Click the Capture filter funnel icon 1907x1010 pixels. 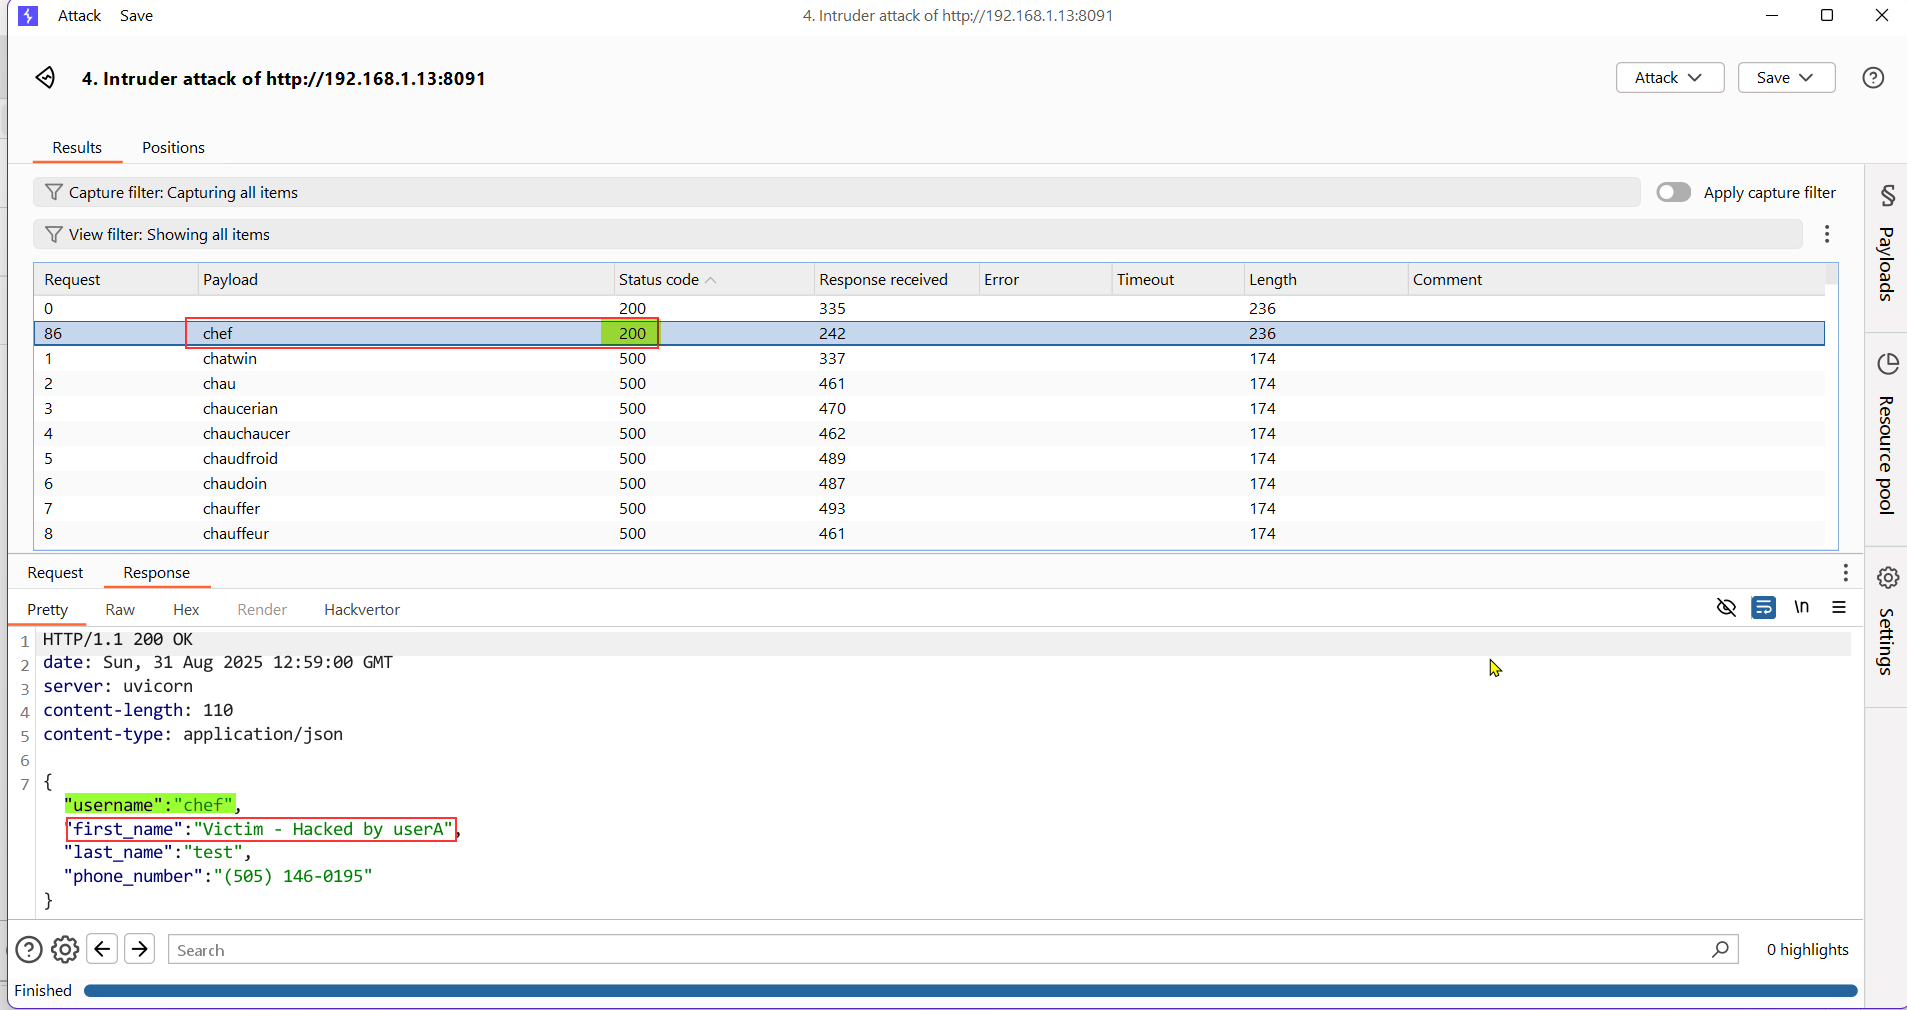pyautogui.click(x=54, y=192)
